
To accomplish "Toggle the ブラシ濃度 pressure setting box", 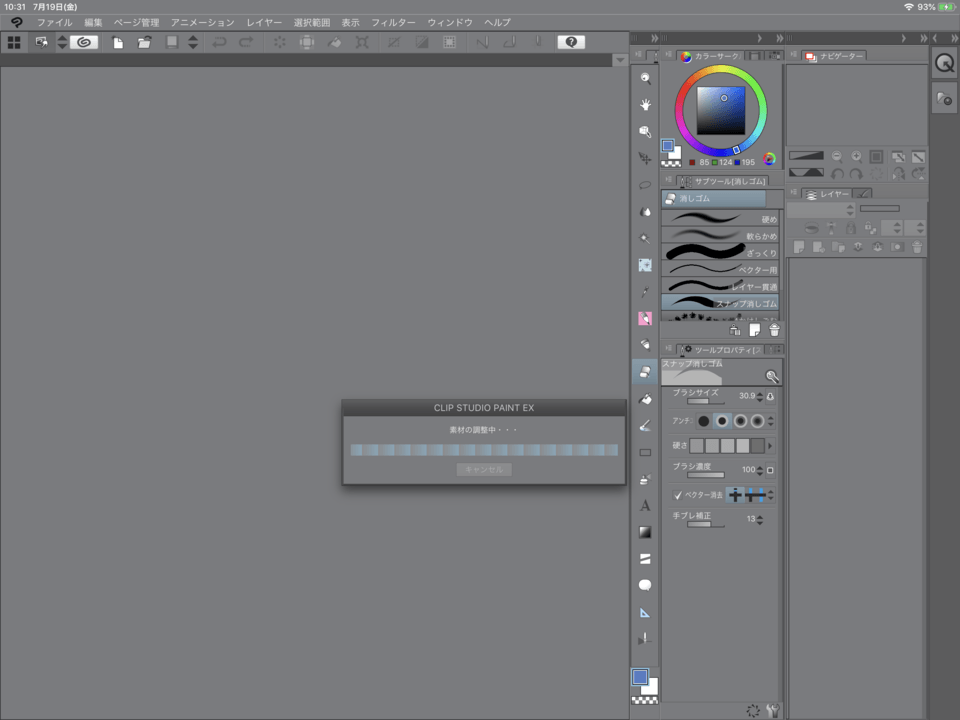I will pos(770,469).
